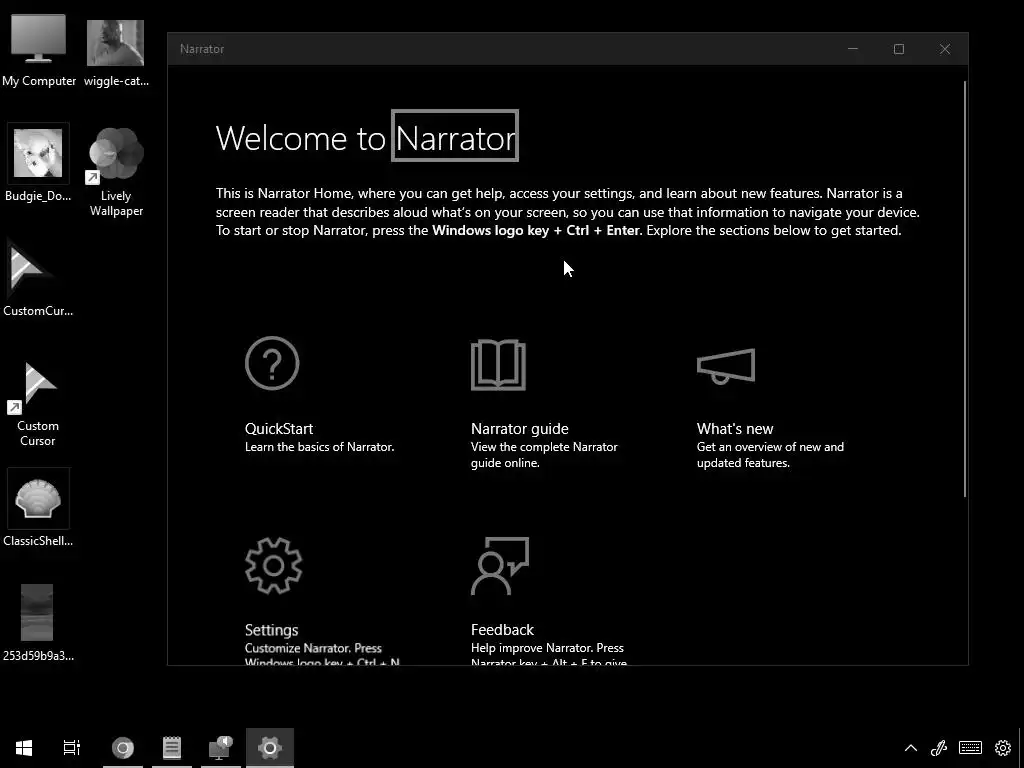Select the Budgie_Do... desktop image
This screenshot has width=1024, height=768.
(38, 163)
